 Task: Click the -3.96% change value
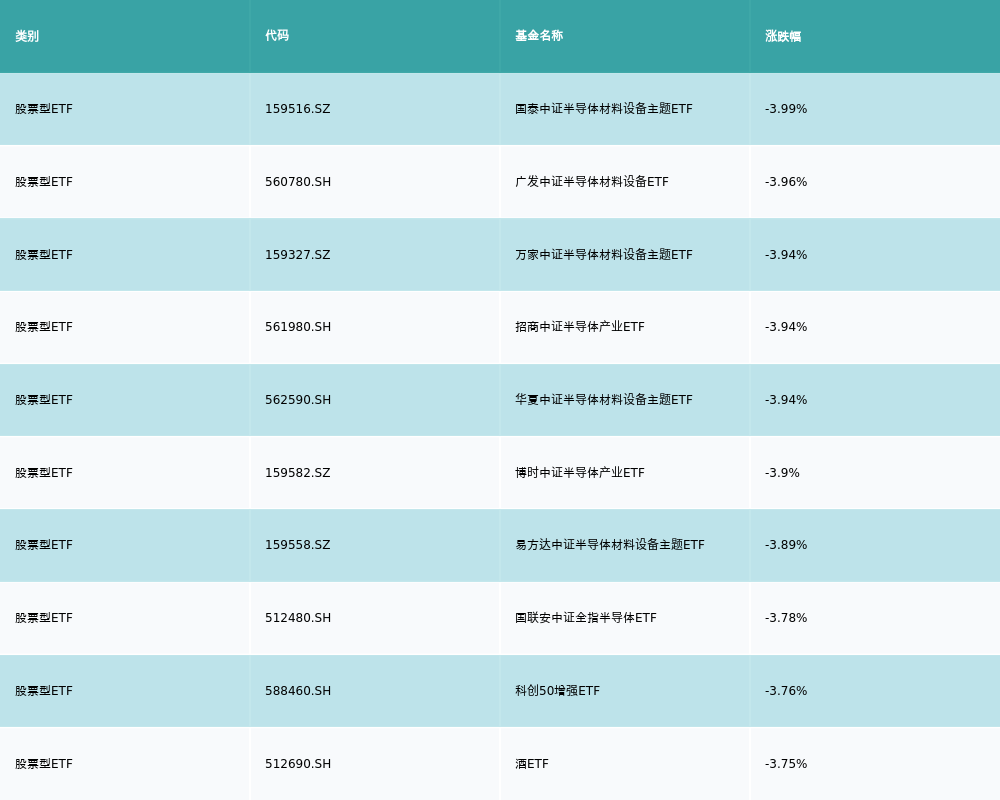(x=786, y=182)
